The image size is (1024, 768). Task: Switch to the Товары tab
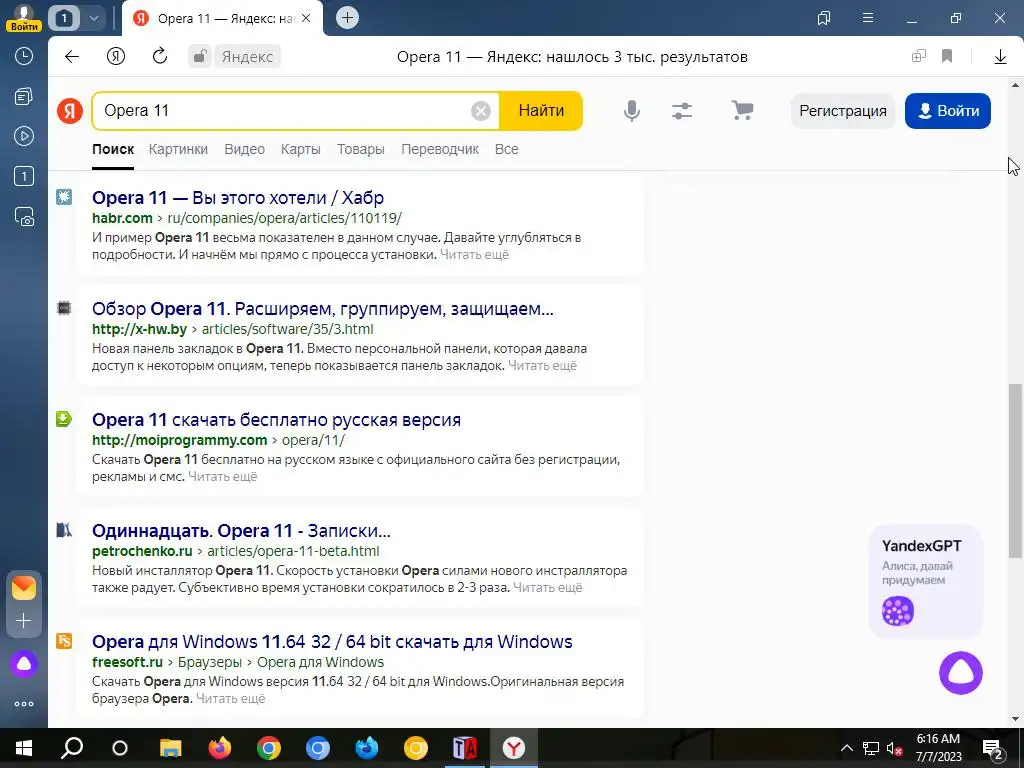click(x=360, y=150)
